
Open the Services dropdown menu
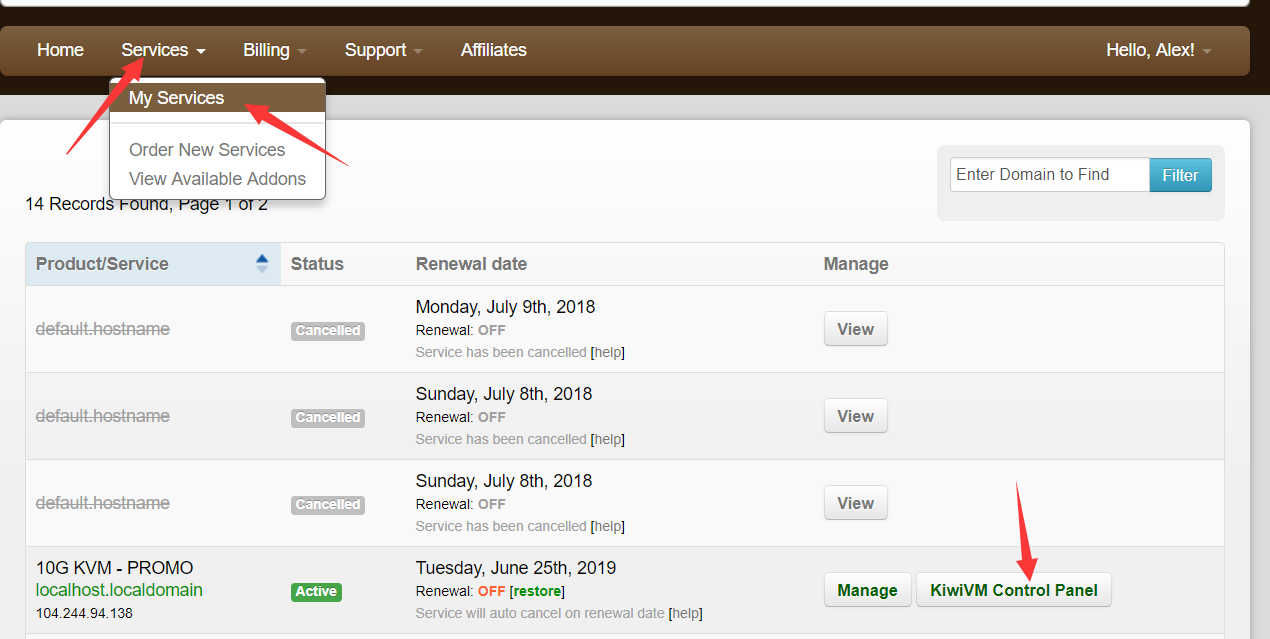pyautogui.click(x=163, y=50)
